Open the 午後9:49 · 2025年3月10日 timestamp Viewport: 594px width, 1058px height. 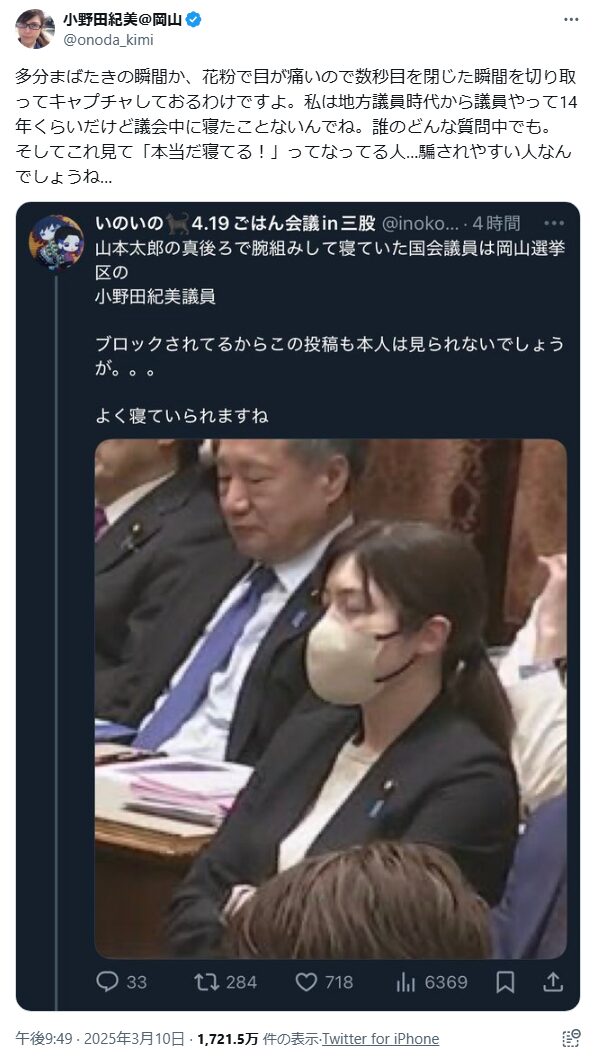99,1038
